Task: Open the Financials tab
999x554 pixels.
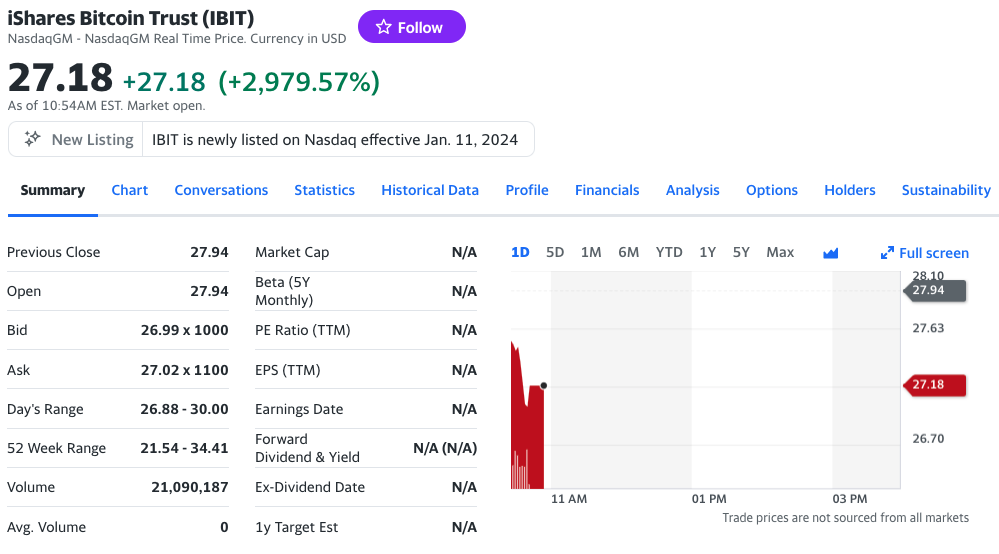Action: coord(607,190)
